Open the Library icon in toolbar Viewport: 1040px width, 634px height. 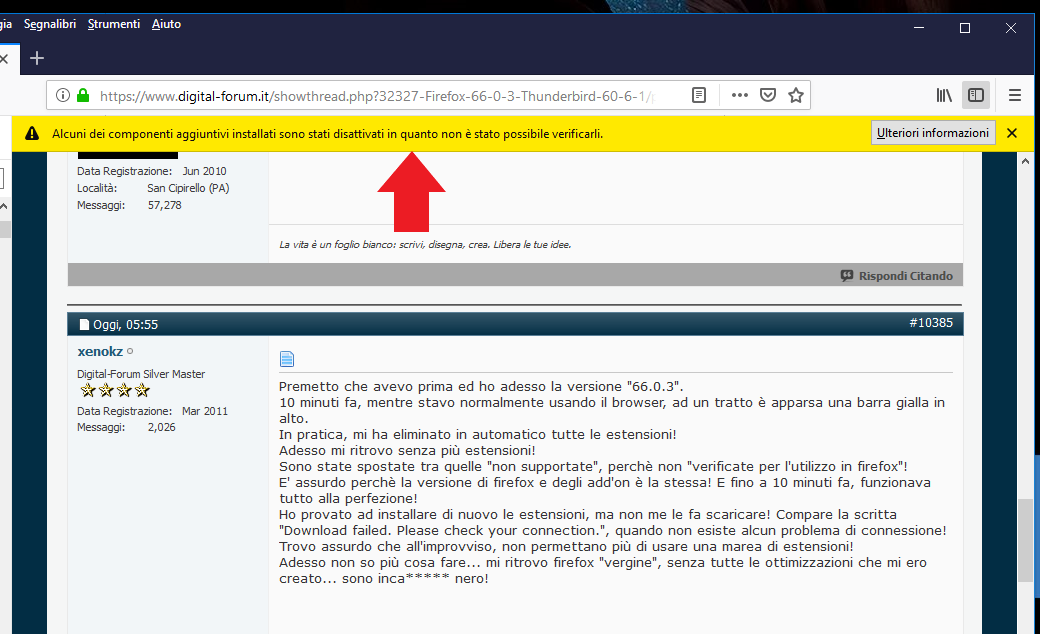[944, 95]
